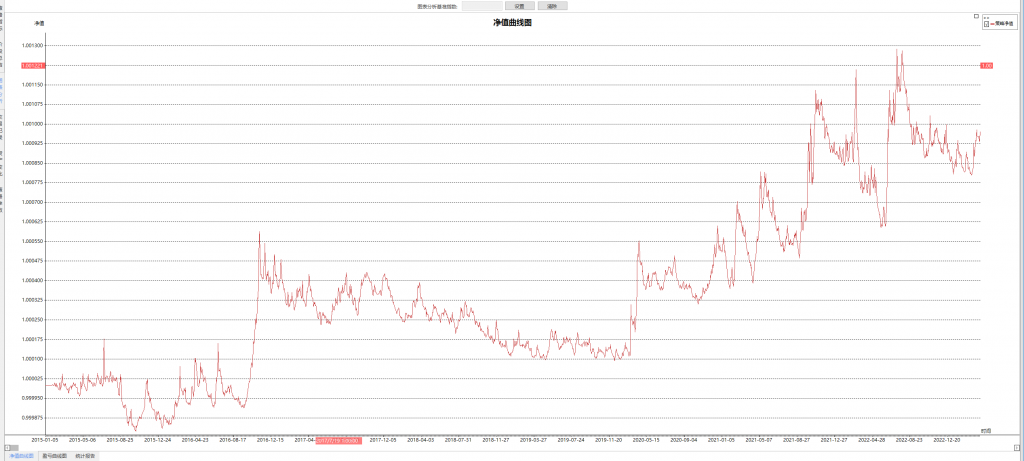Click the 清除 button in top toolbar
Screen dimensions: 1024x461
pos(552,6)
